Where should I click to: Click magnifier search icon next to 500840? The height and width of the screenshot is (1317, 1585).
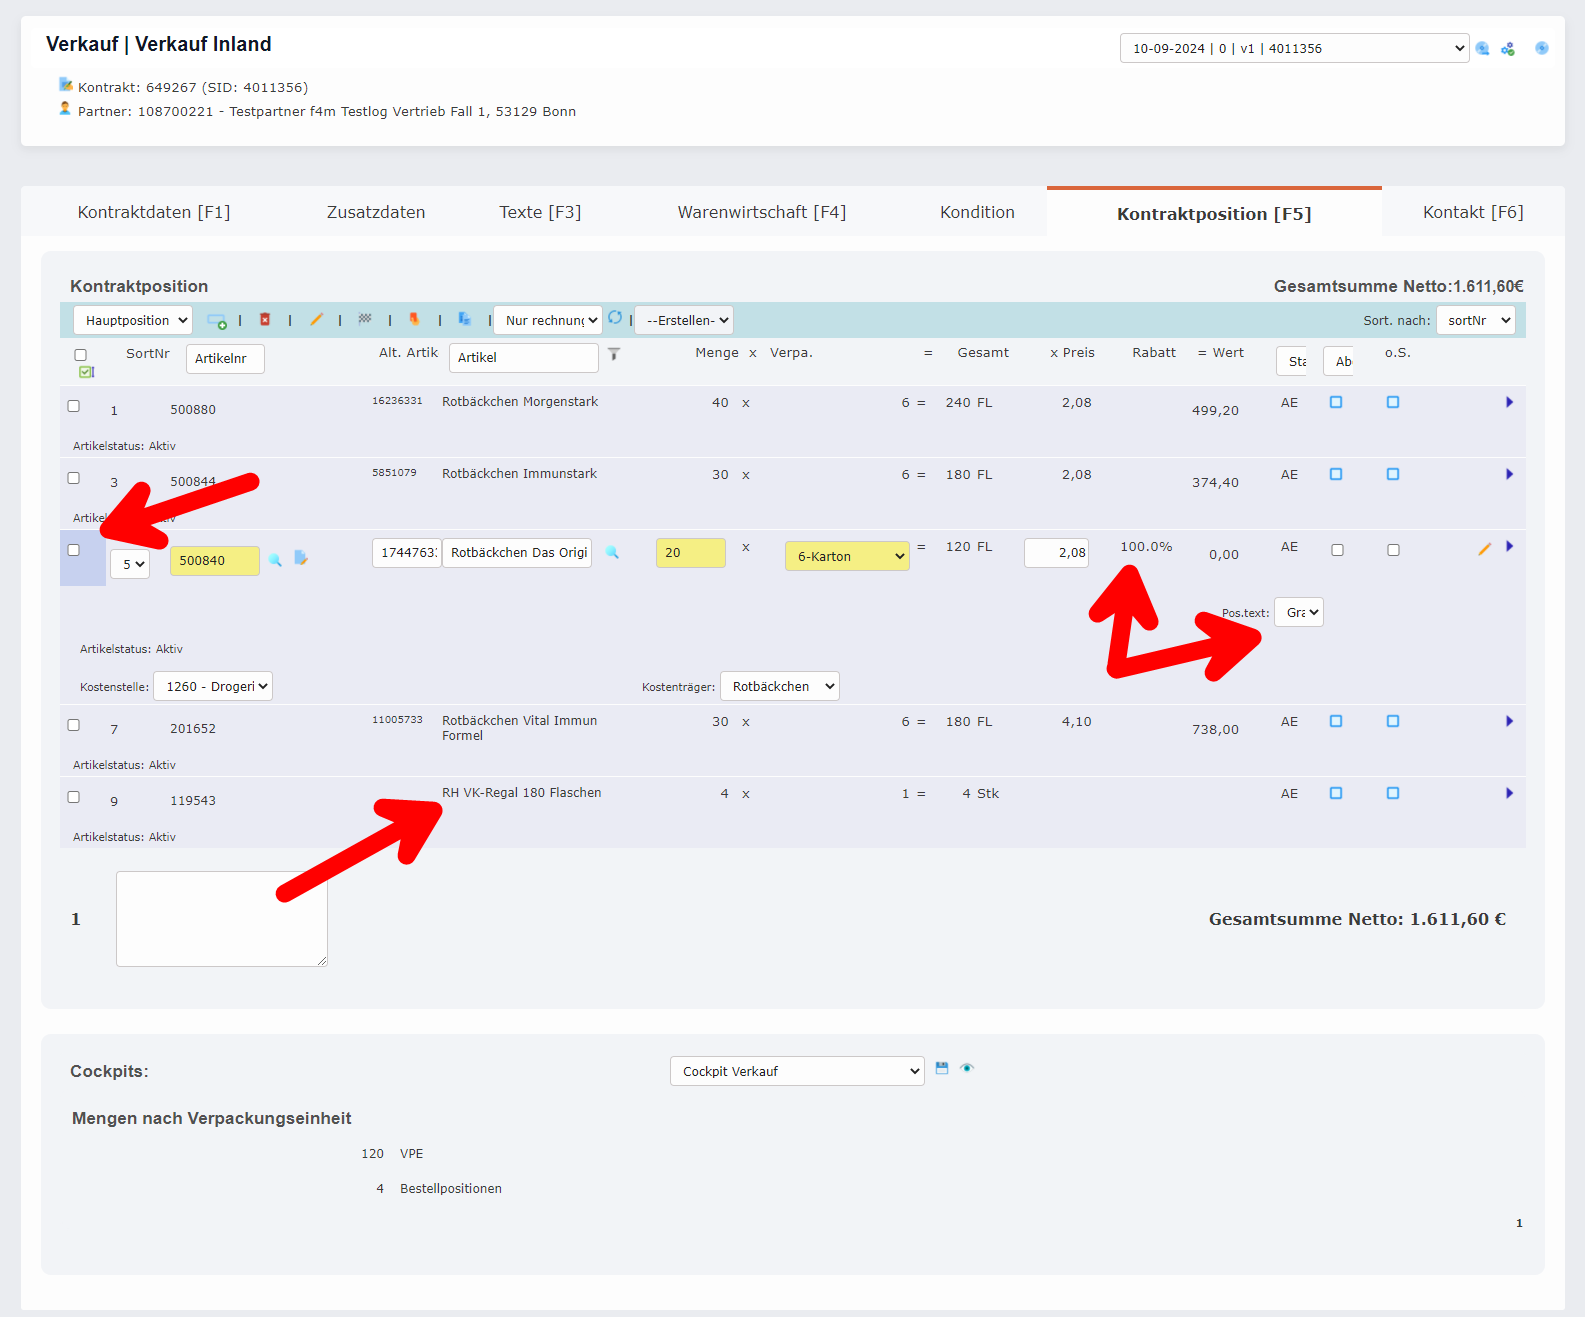pyautogui.click(x=275, y=560)
